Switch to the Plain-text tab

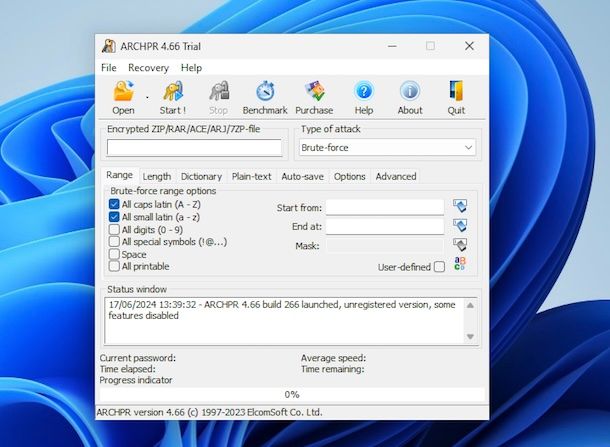251,177
